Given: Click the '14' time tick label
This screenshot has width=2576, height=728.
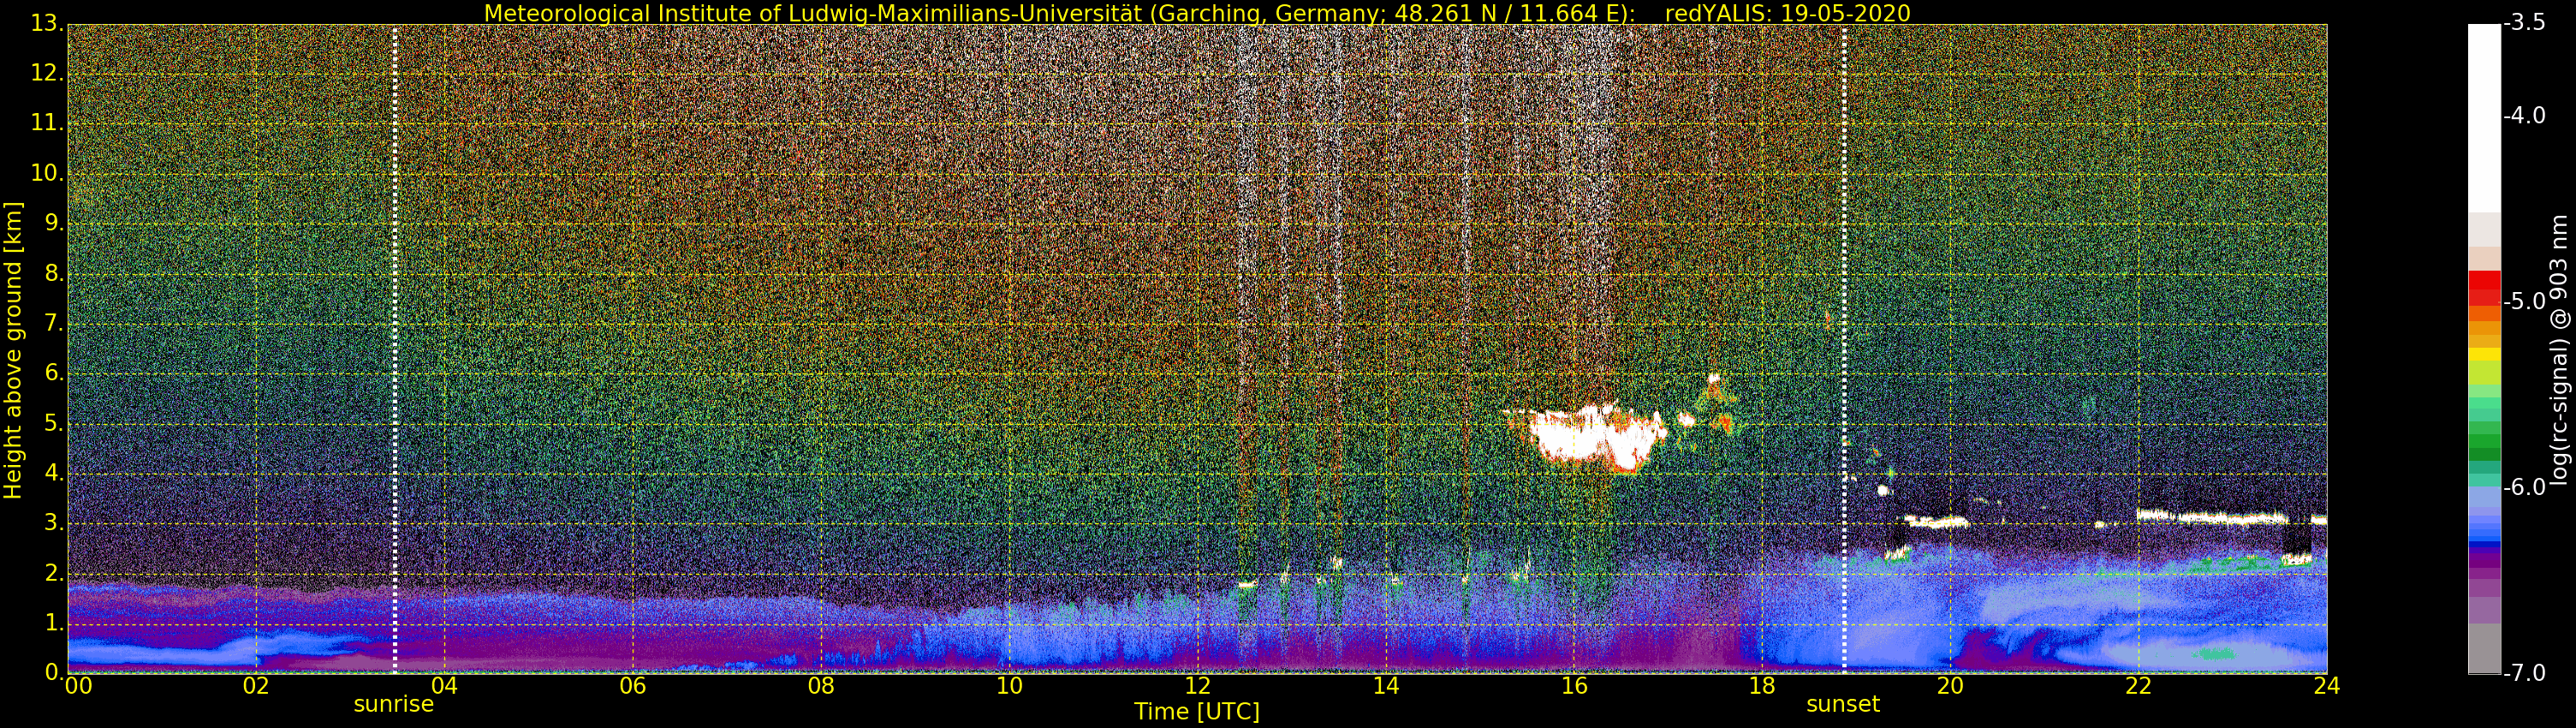Looking at the screenshot, I should (x=1386, y=686).
